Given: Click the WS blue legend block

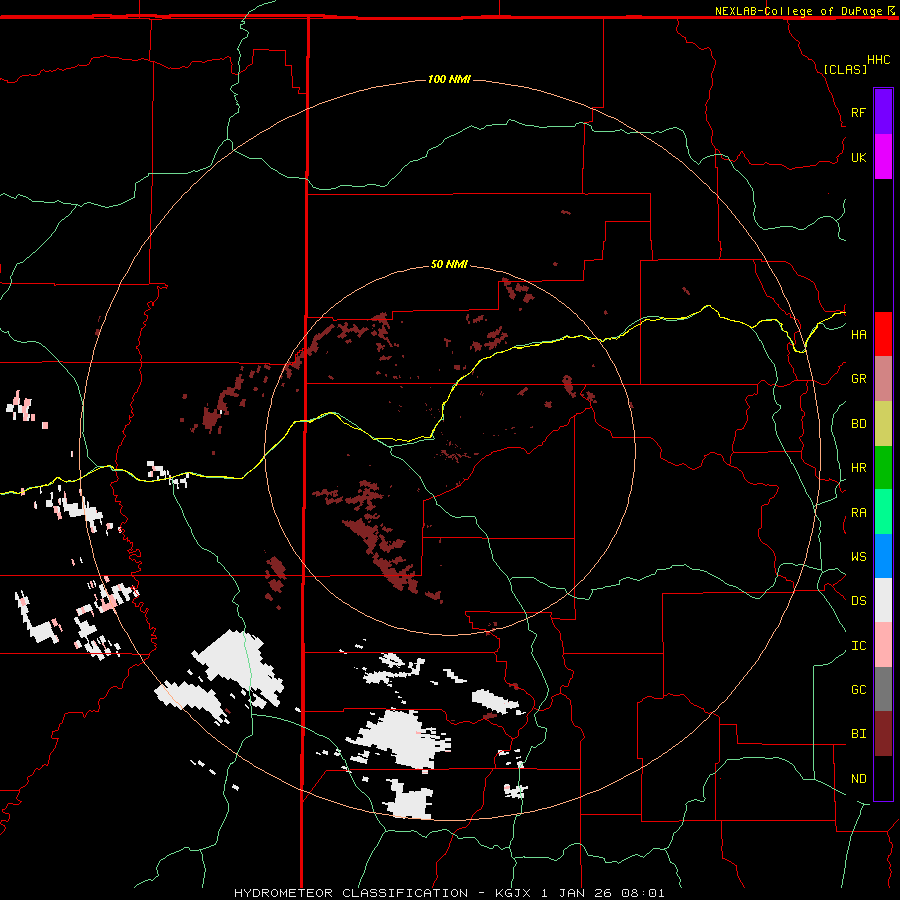Looking at the screenshot, I should (x=883, y=556).
